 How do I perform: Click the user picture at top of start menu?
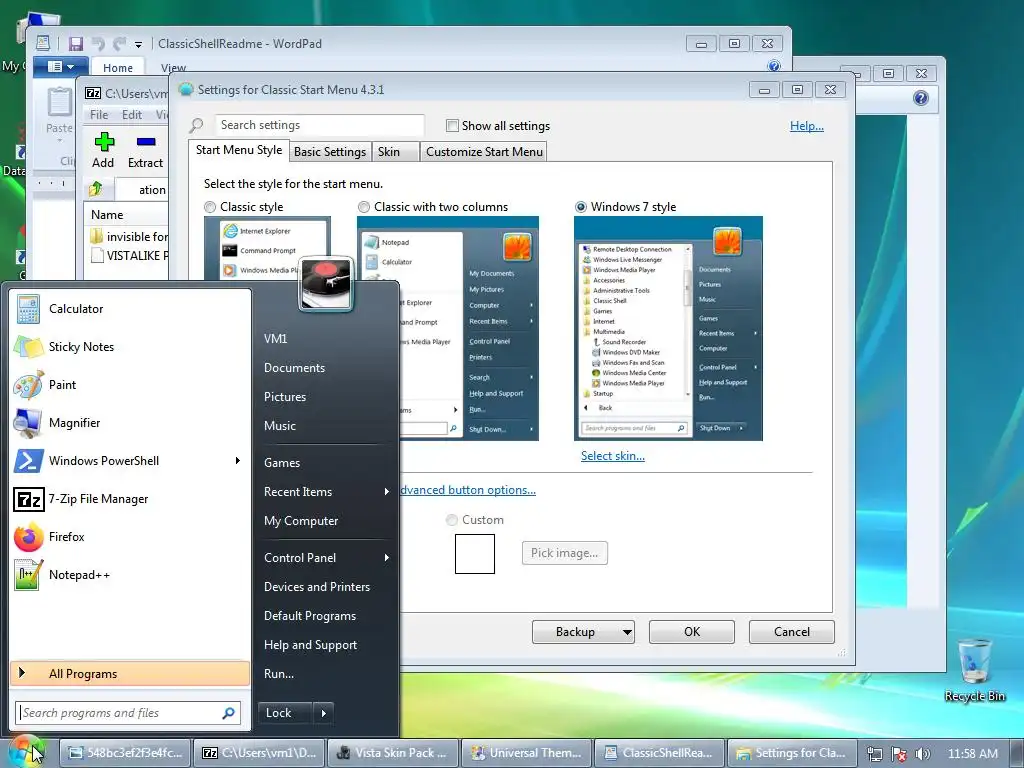326,283
